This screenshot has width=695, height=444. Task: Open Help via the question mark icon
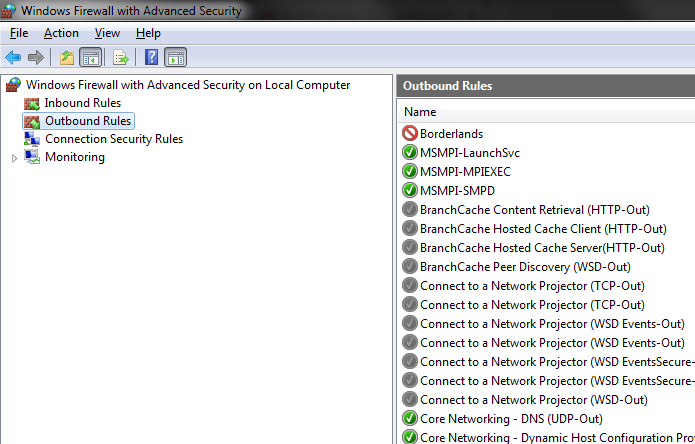[151, 58]
